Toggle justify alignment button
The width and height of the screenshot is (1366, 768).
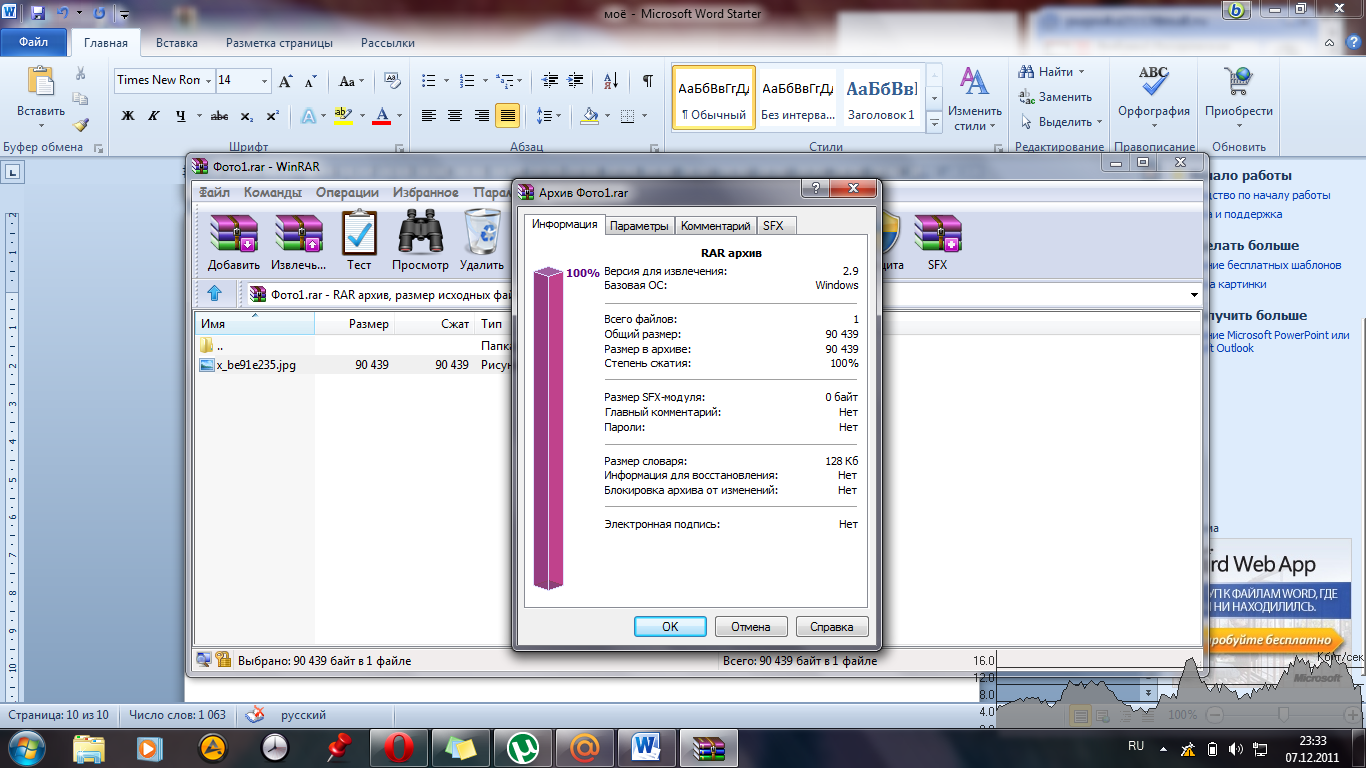(508, 116)
